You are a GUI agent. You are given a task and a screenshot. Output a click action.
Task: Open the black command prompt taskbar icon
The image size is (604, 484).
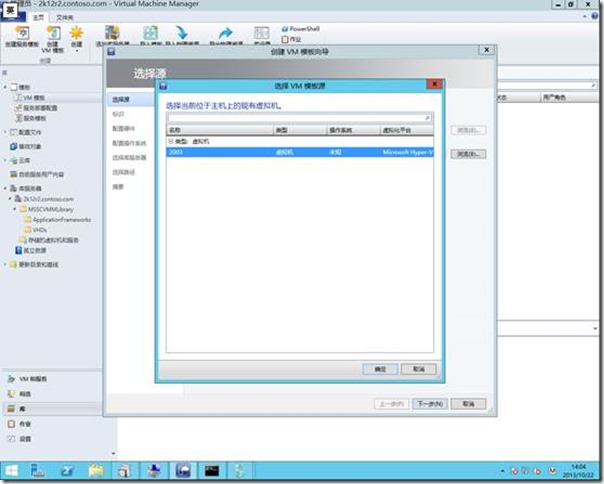tap(211, 471)
